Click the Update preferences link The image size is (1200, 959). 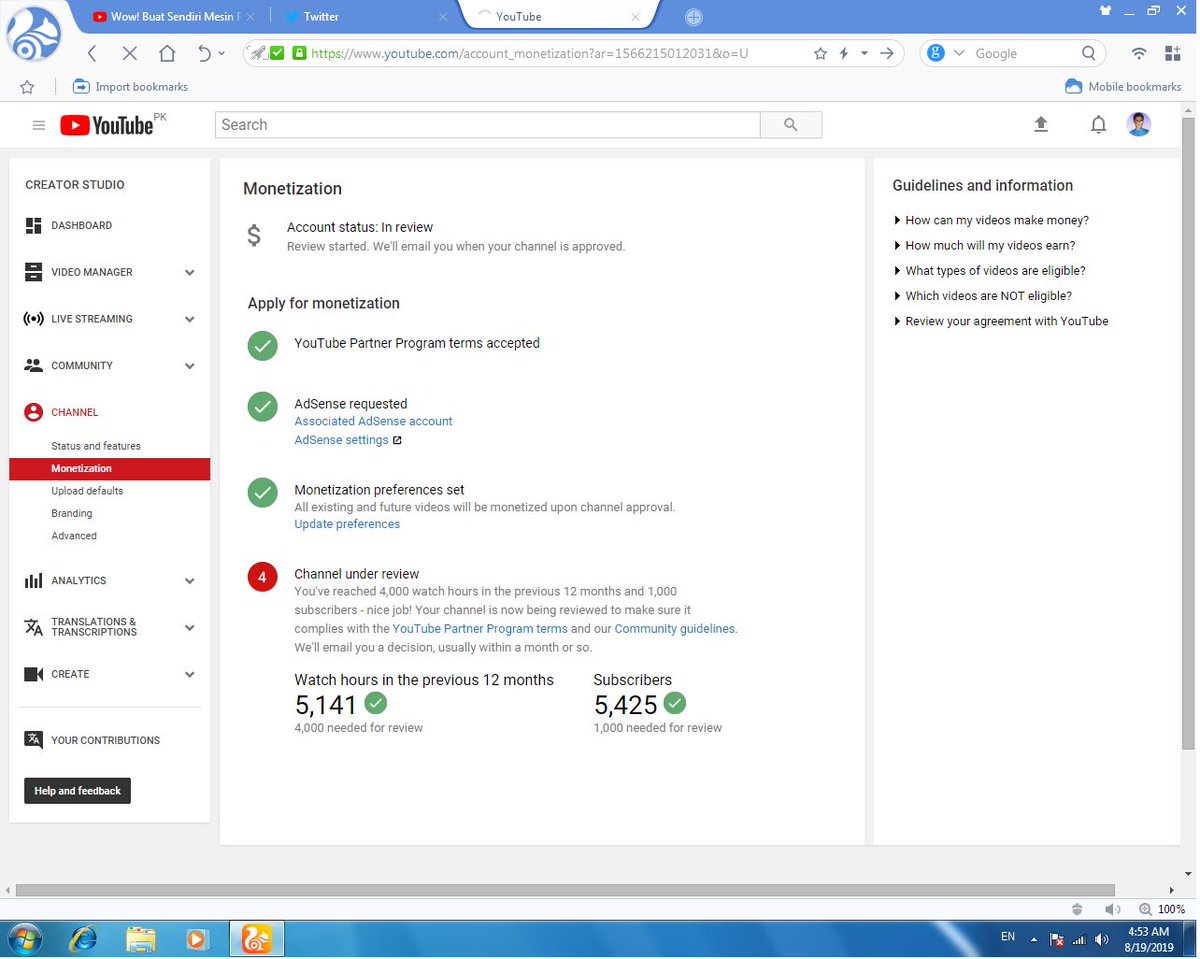pos(347,524)
